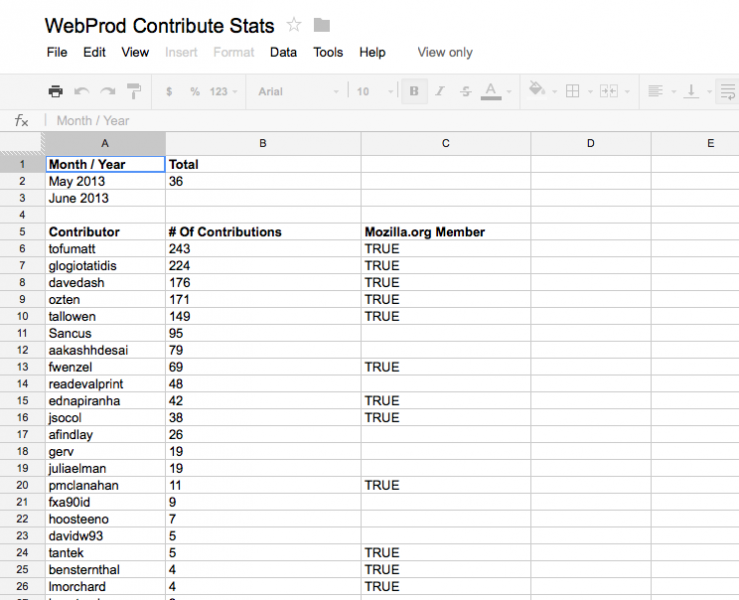The height and width of the screenshot is (600, 739).
Task: Toggle Bold formatting button
Action: 414,91
